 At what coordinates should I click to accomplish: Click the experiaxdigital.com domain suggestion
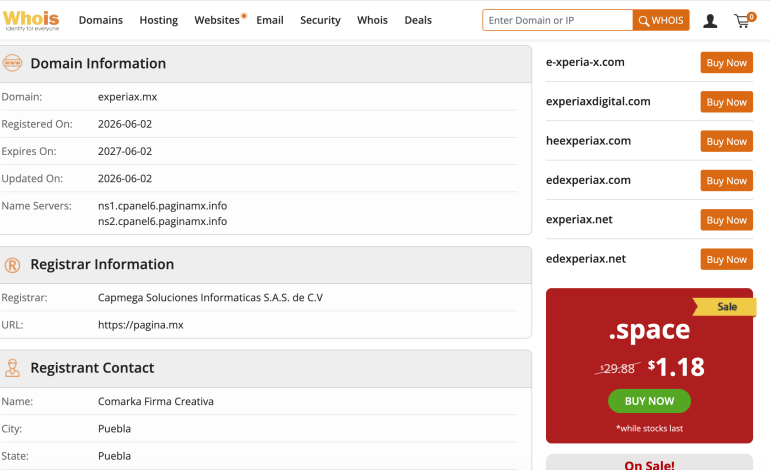pos(598,102)
